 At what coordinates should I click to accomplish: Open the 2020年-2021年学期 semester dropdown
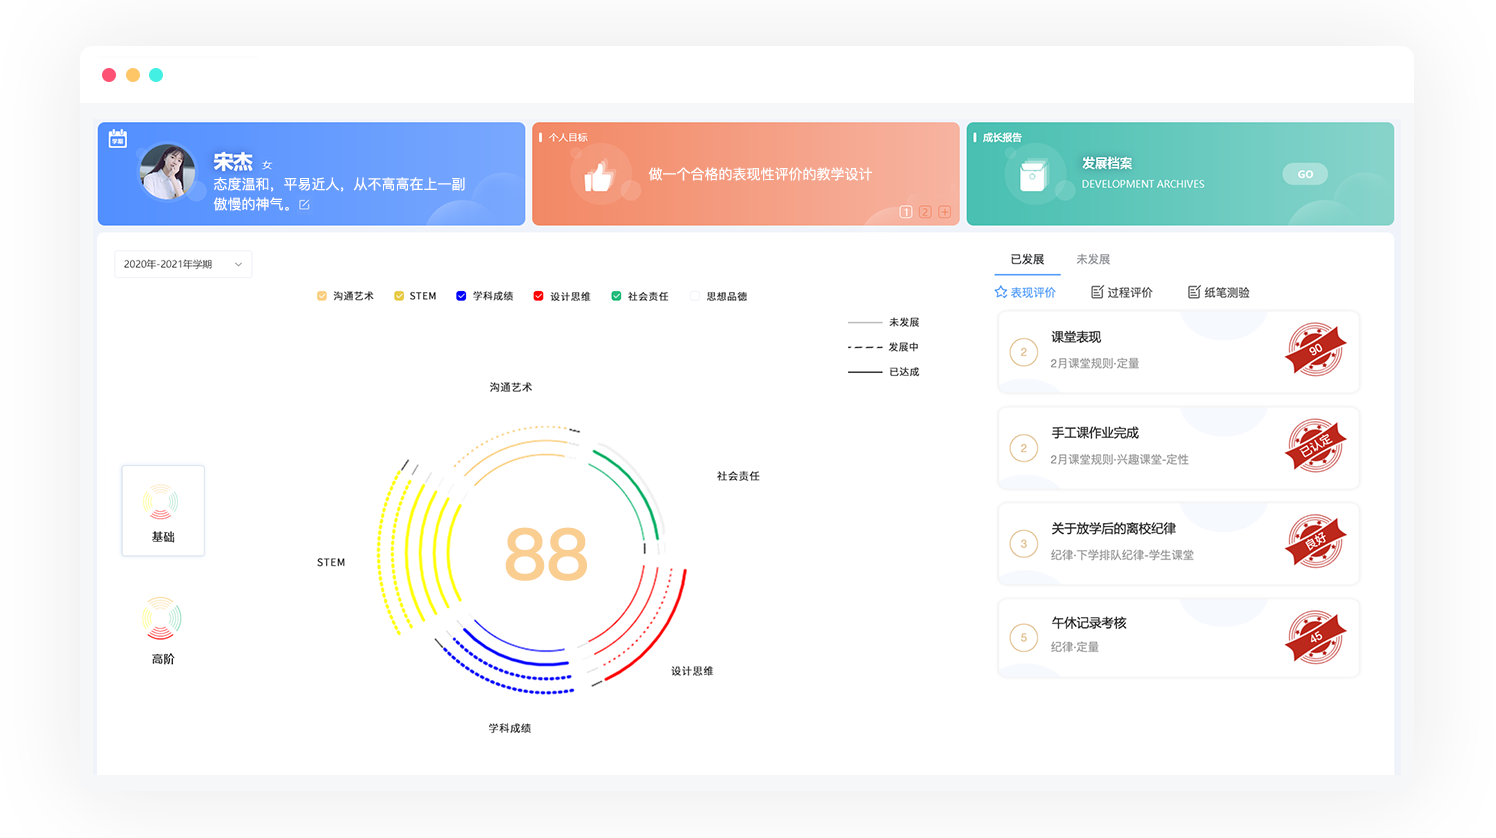click(183, 264)
